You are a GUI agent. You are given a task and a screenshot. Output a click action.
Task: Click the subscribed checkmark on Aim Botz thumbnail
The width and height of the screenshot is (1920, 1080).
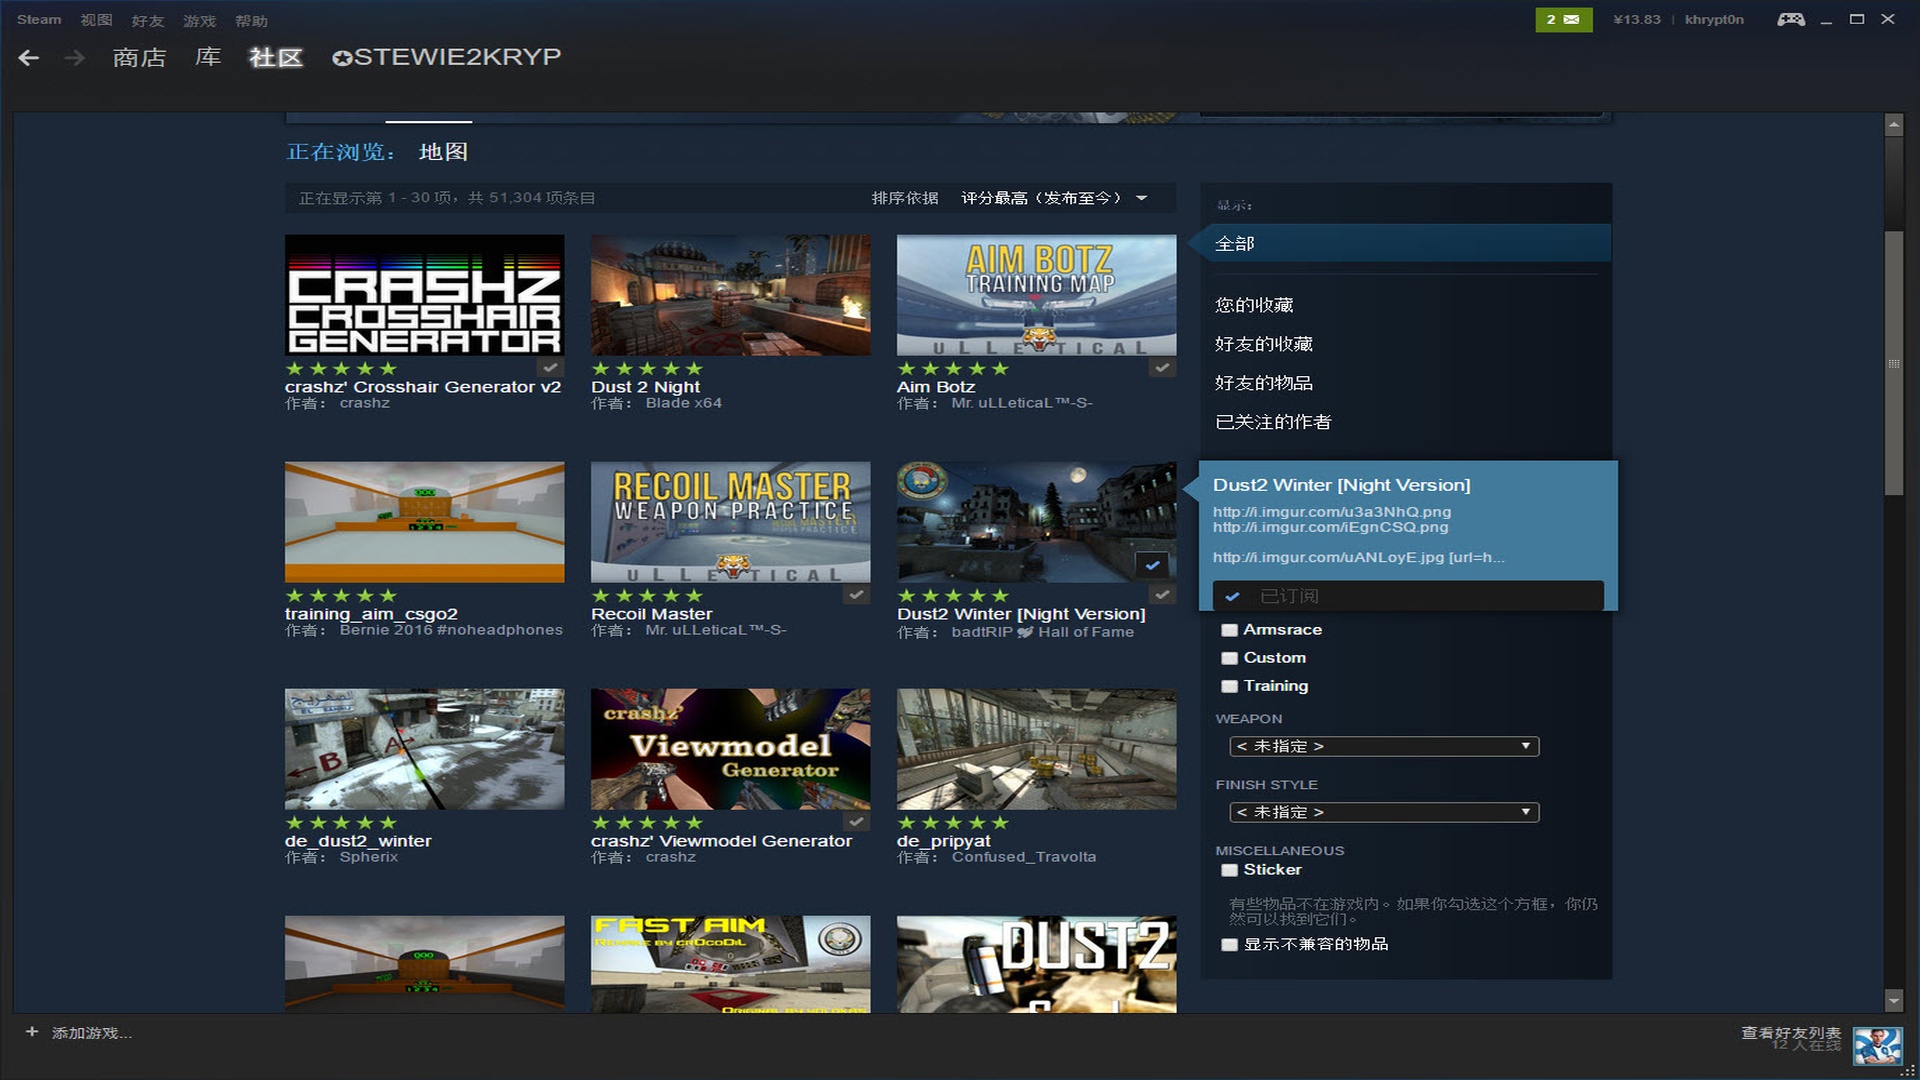(1161, 368)
